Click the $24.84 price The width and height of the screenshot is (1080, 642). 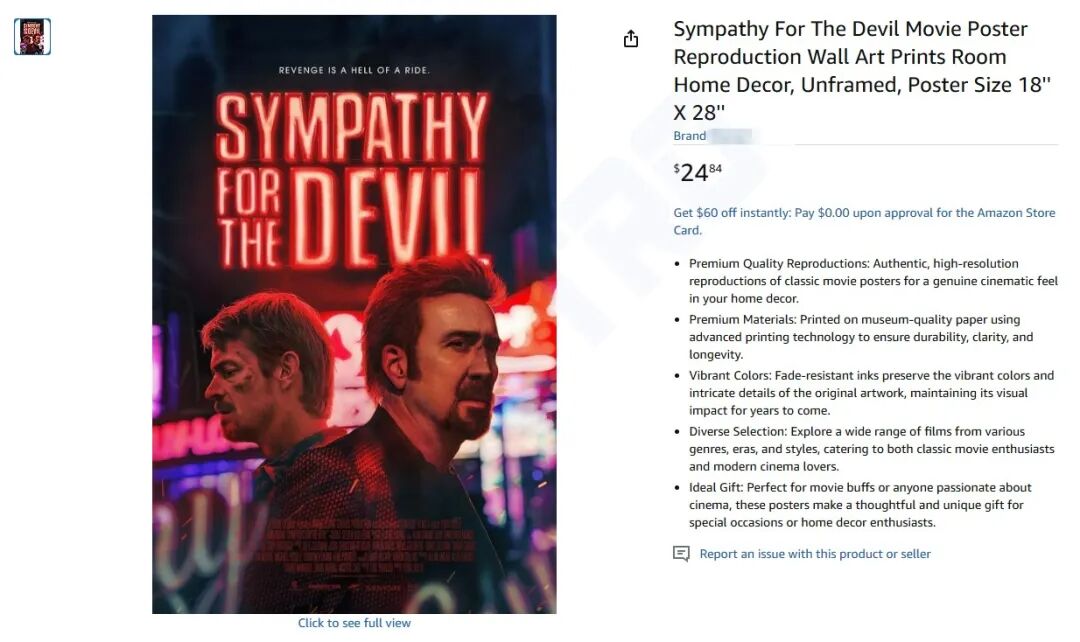pyautogui.click(x=698, y=172)
